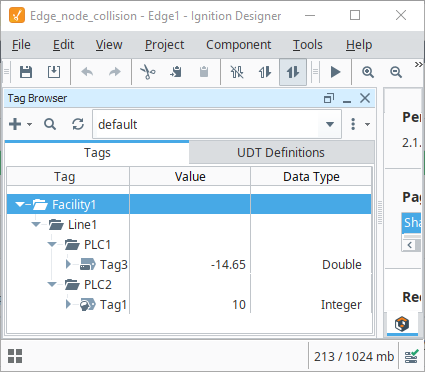Image resolution: width=425 pixels, height=372 pixels.
Task: Search tags magnifier icon
Action: pos(50,124)
